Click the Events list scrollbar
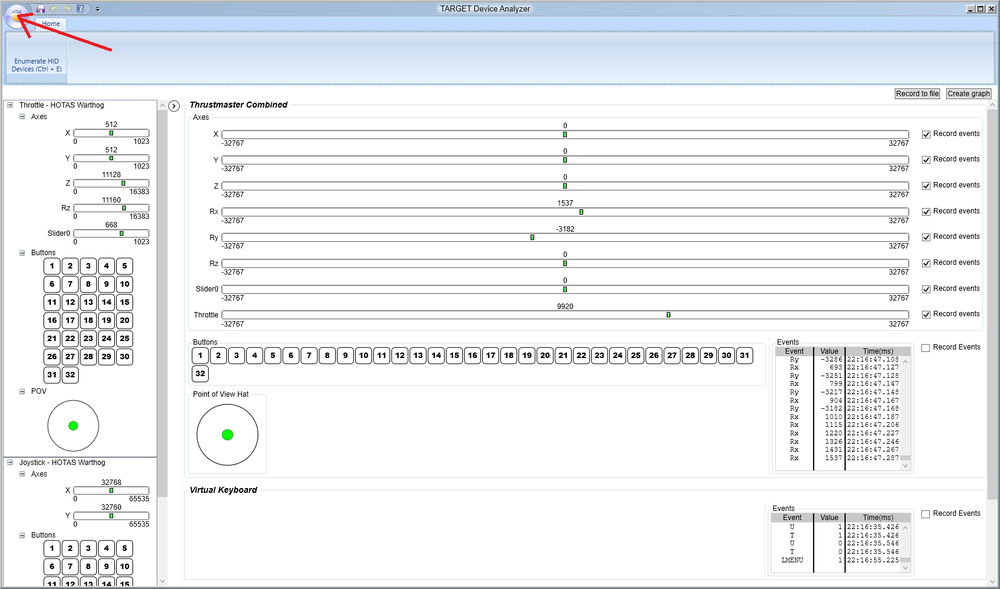The width and height of the screenshot is (1000, 589). pyautogui.click(x=907, y=410)
